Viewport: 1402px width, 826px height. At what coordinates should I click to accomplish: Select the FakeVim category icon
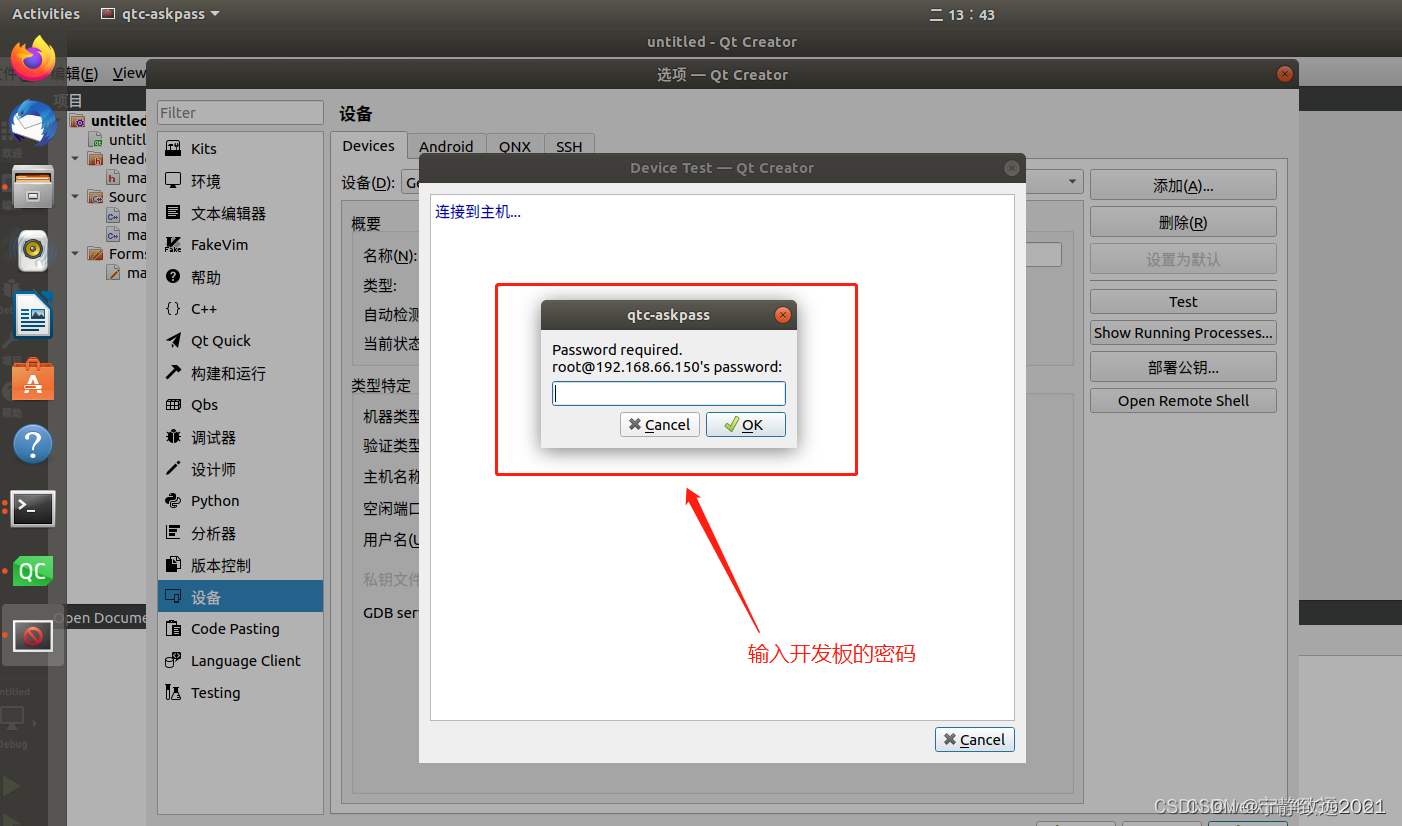tap(173, 245)
